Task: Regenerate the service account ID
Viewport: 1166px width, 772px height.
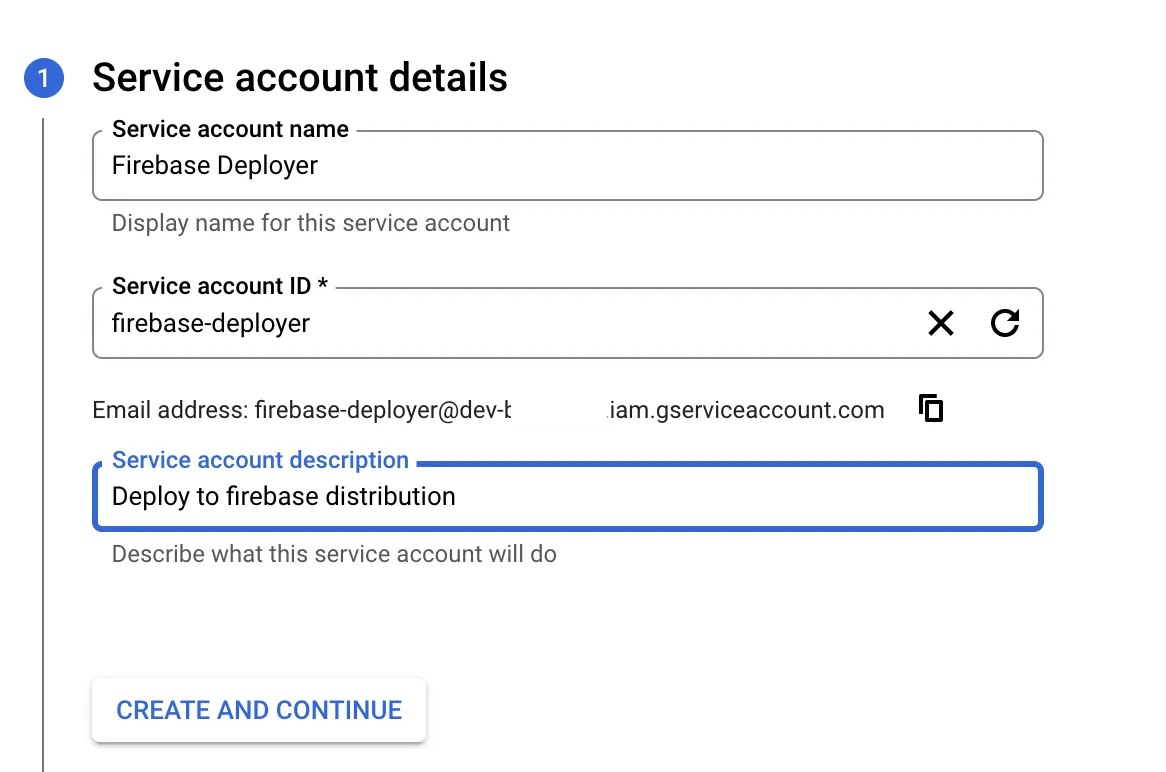Action: [1005, 323]
